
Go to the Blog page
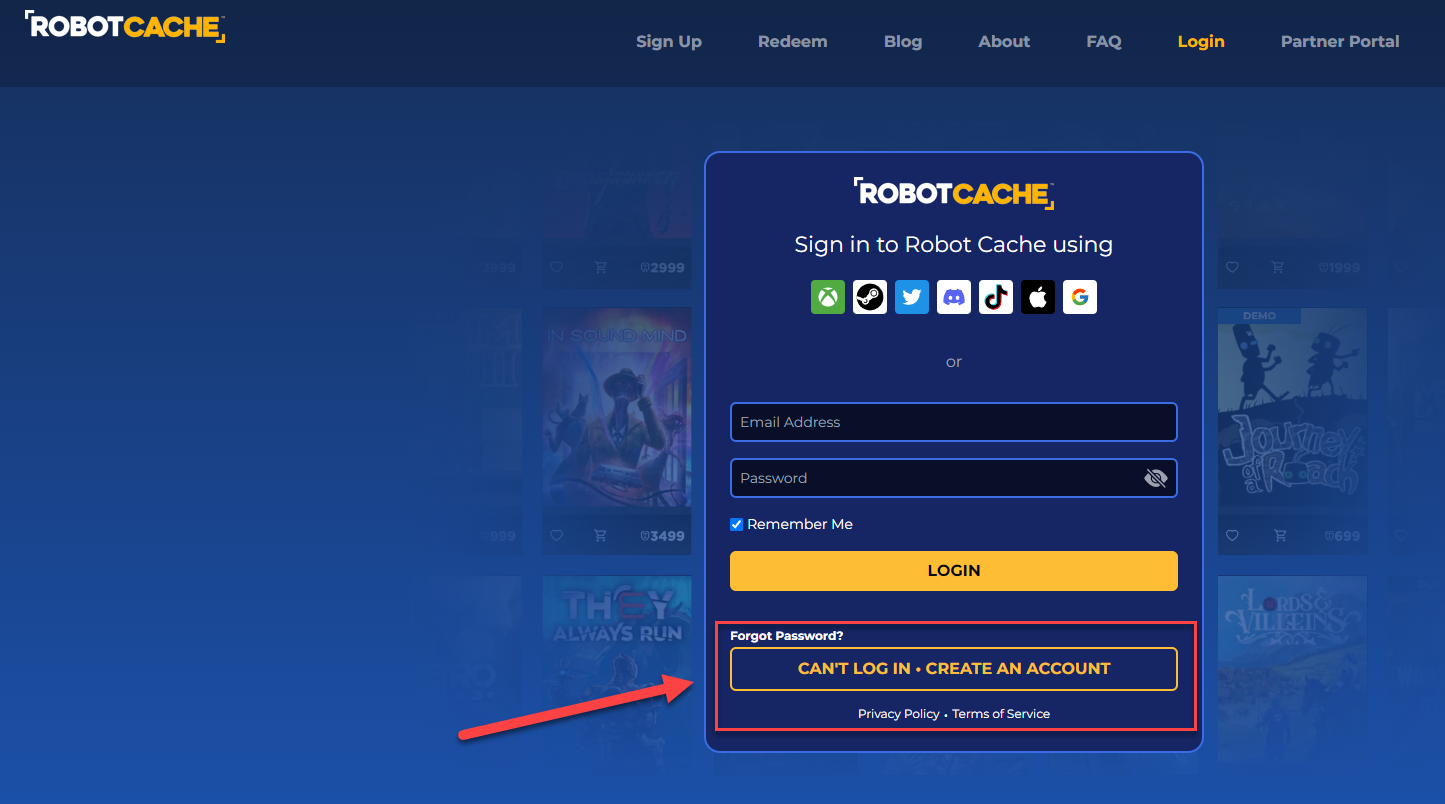point(903,41)
